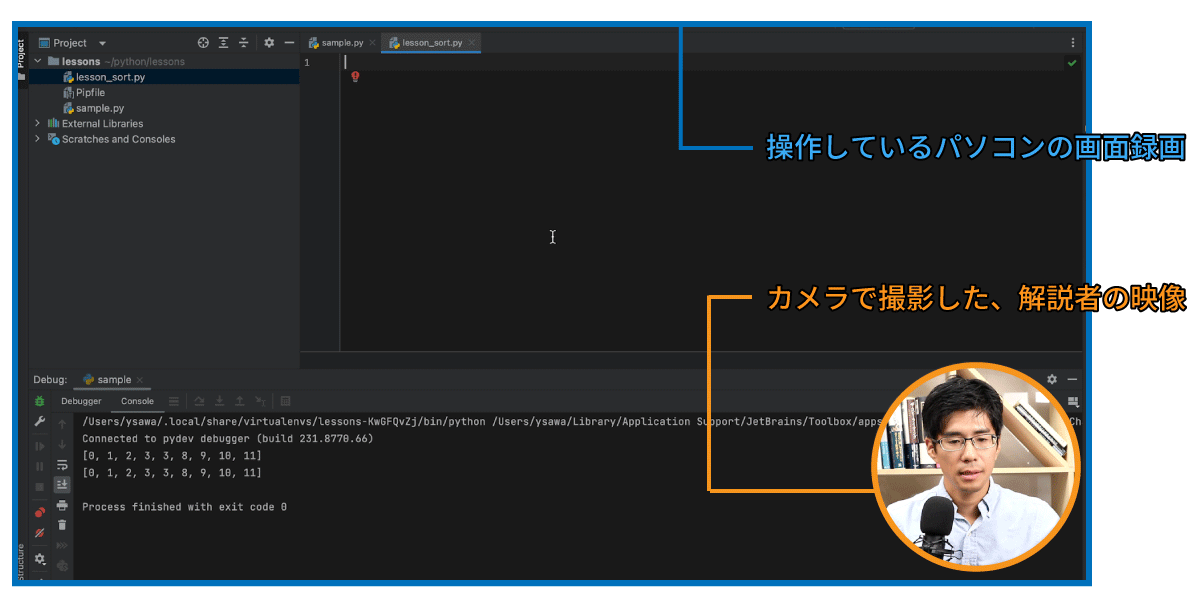Click Resume Program in the Debug toolbar

click(x=40, y=446)
